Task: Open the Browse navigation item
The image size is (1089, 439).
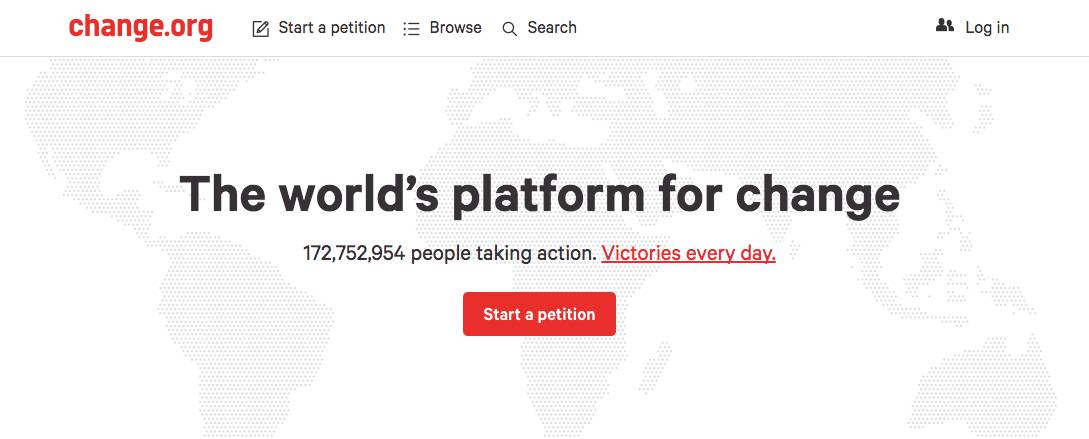Action: click(x=456, y=28)
